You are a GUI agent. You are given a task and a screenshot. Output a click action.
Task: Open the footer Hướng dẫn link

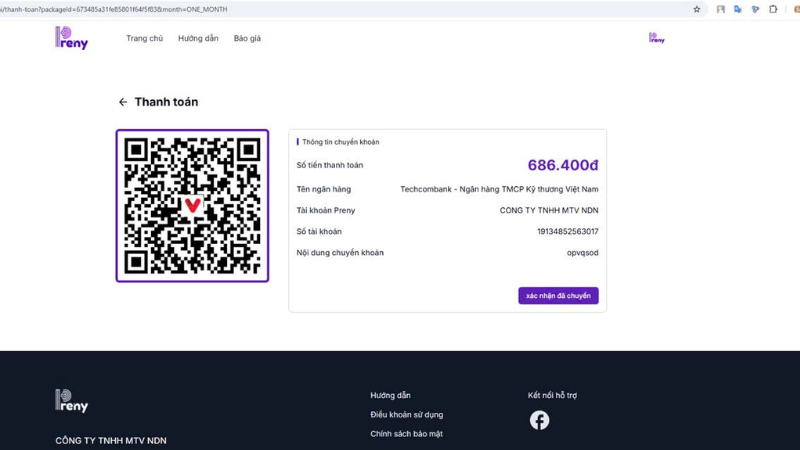coord(390,396)
